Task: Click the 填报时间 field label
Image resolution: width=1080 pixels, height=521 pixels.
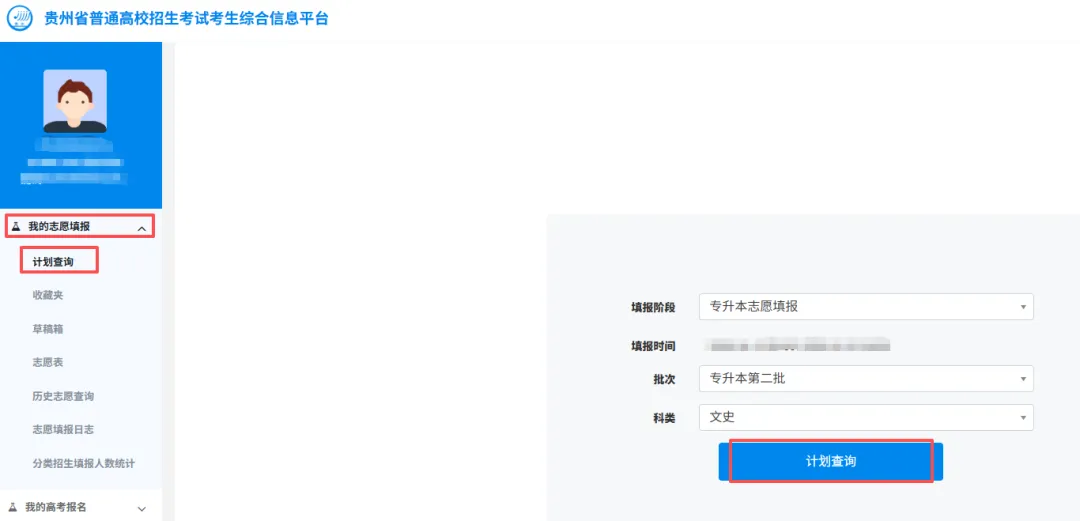Action: (654, 346)
